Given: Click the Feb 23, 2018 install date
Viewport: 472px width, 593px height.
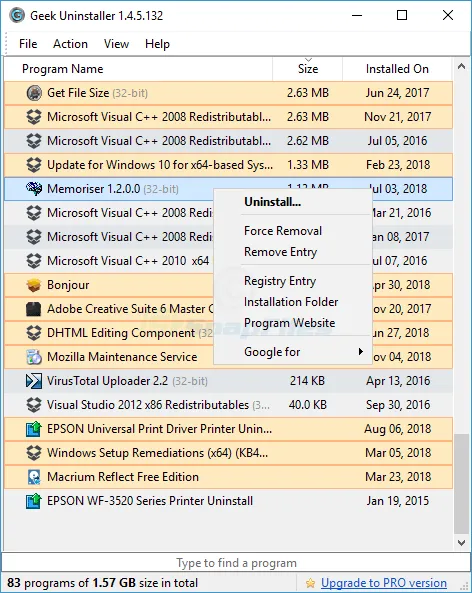Looking at the screenshot, I should point(398,165).
